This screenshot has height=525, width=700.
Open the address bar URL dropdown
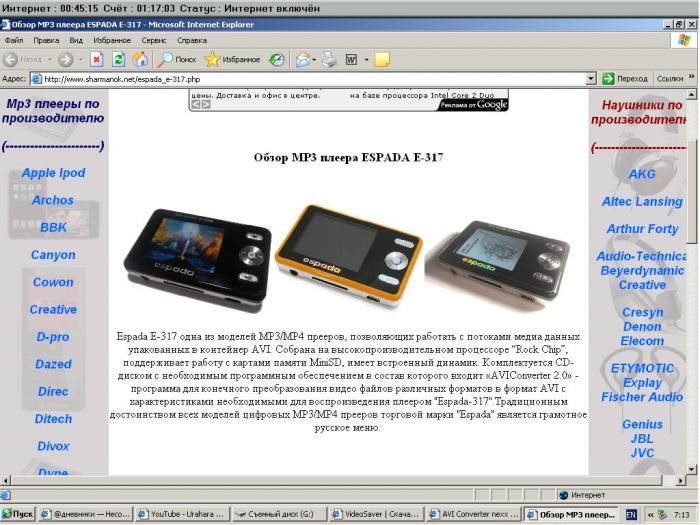point(591,79)
